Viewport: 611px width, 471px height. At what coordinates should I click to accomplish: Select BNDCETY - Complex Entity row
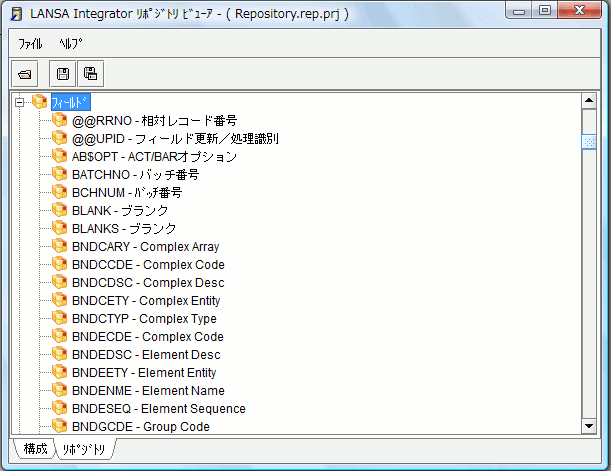pyautogui.click(x=146, y=300)
